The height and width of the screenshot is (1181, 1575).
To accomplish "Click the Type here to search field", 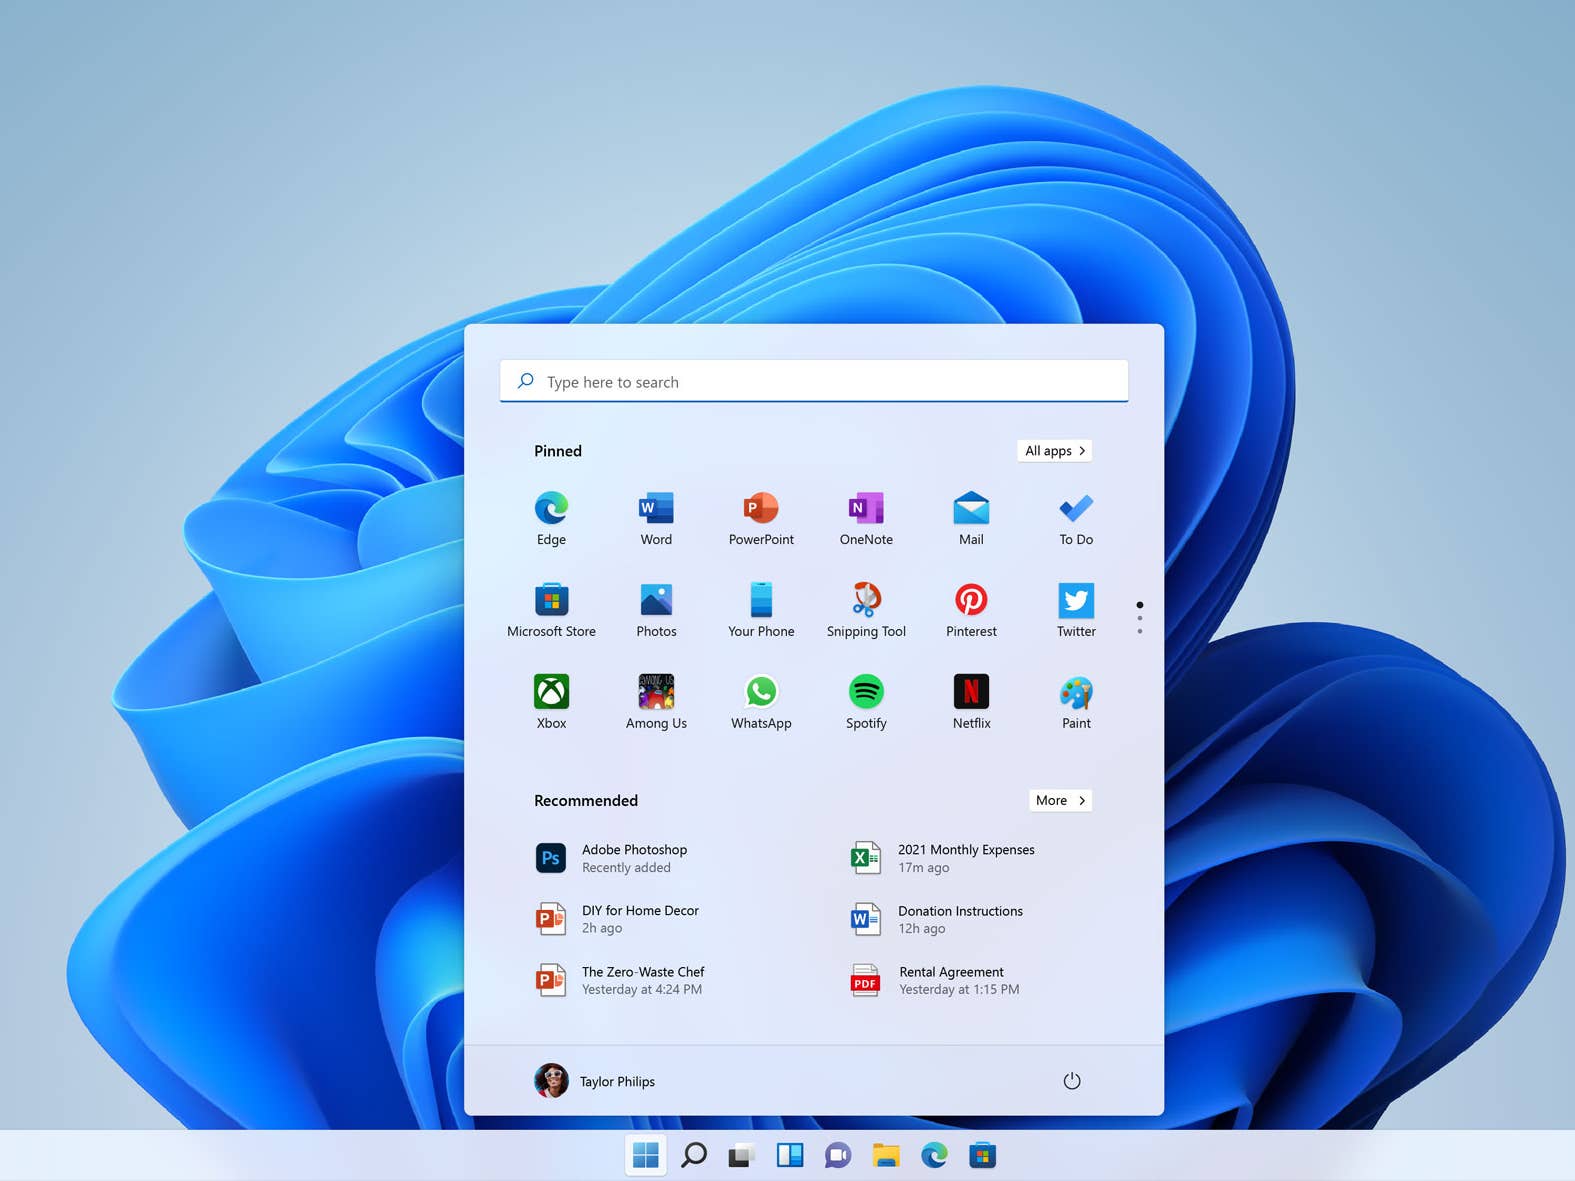I will coord(814,382).
